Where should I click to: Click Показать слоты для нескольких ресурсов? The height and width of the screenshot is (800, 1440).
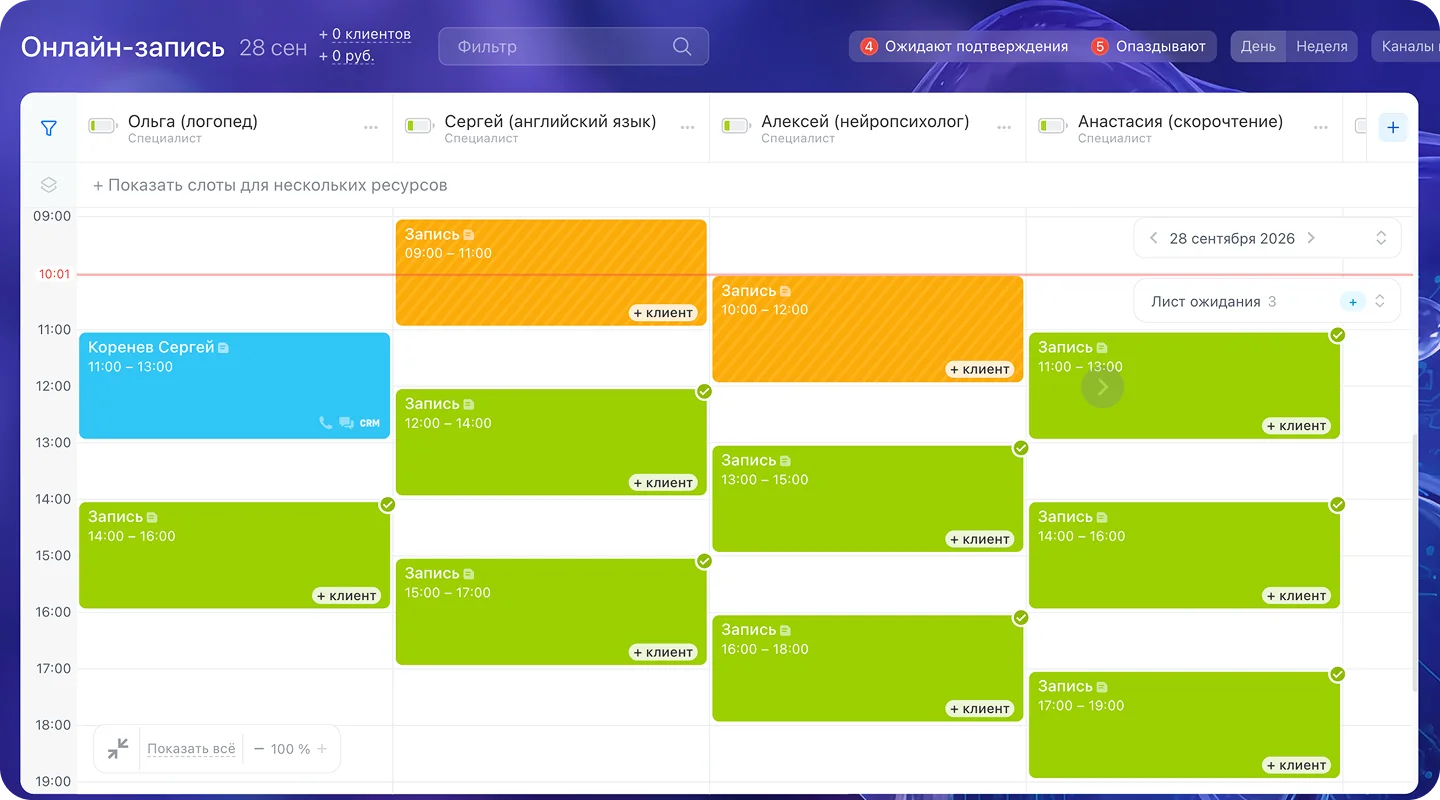[270, 185]
